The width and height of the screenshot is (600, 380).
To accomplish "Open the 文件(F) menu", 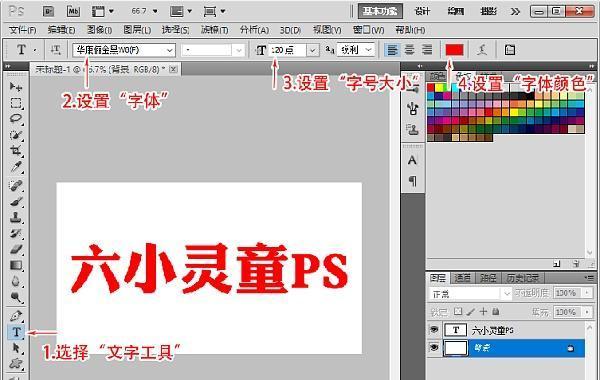I will tap(23, 30).
